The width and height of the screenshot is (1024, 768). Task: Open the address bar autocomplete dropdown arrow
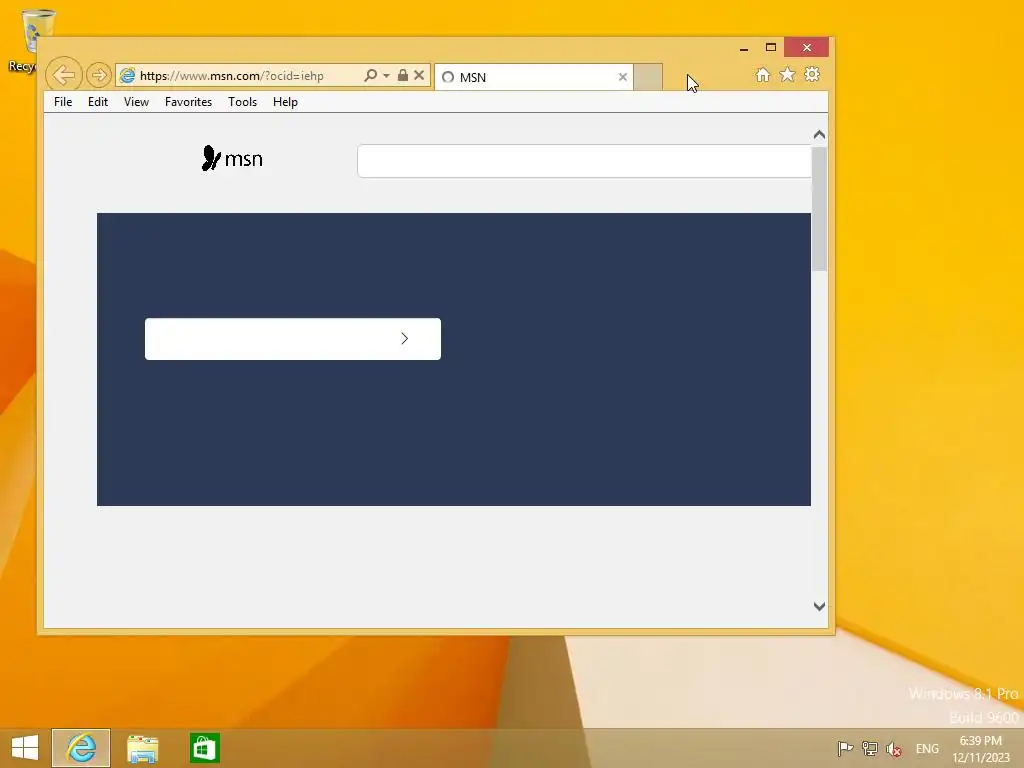coord(387,76)
